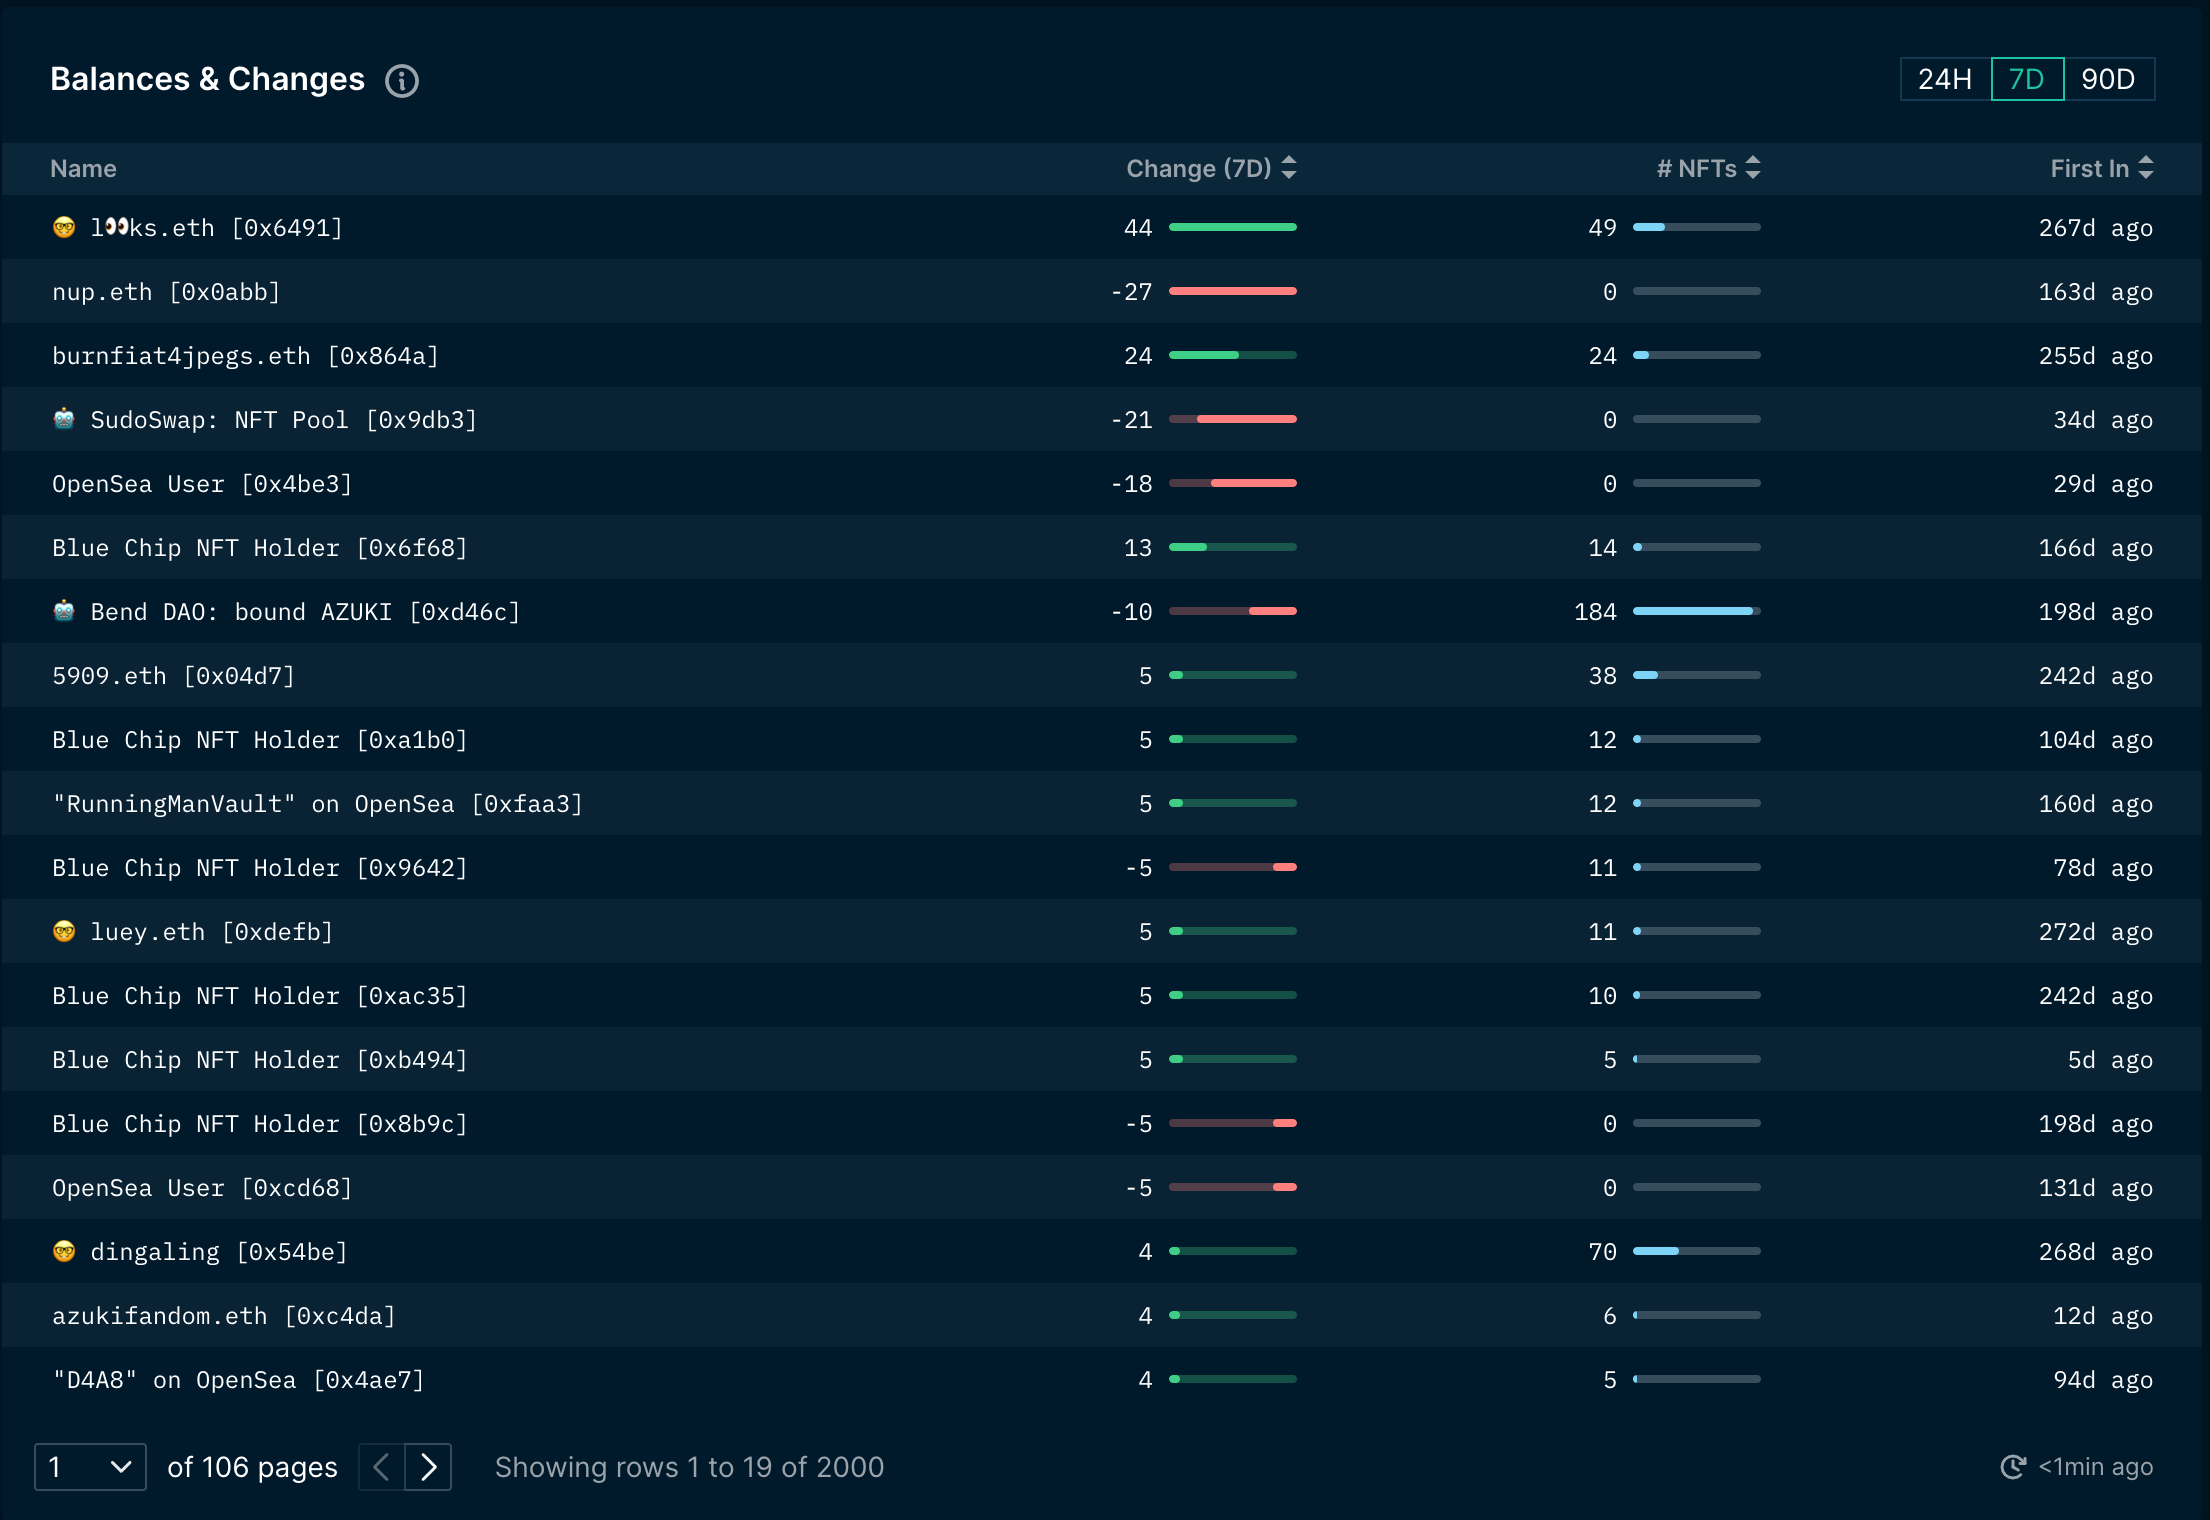Click the Name column header

(x=84, y=169)
